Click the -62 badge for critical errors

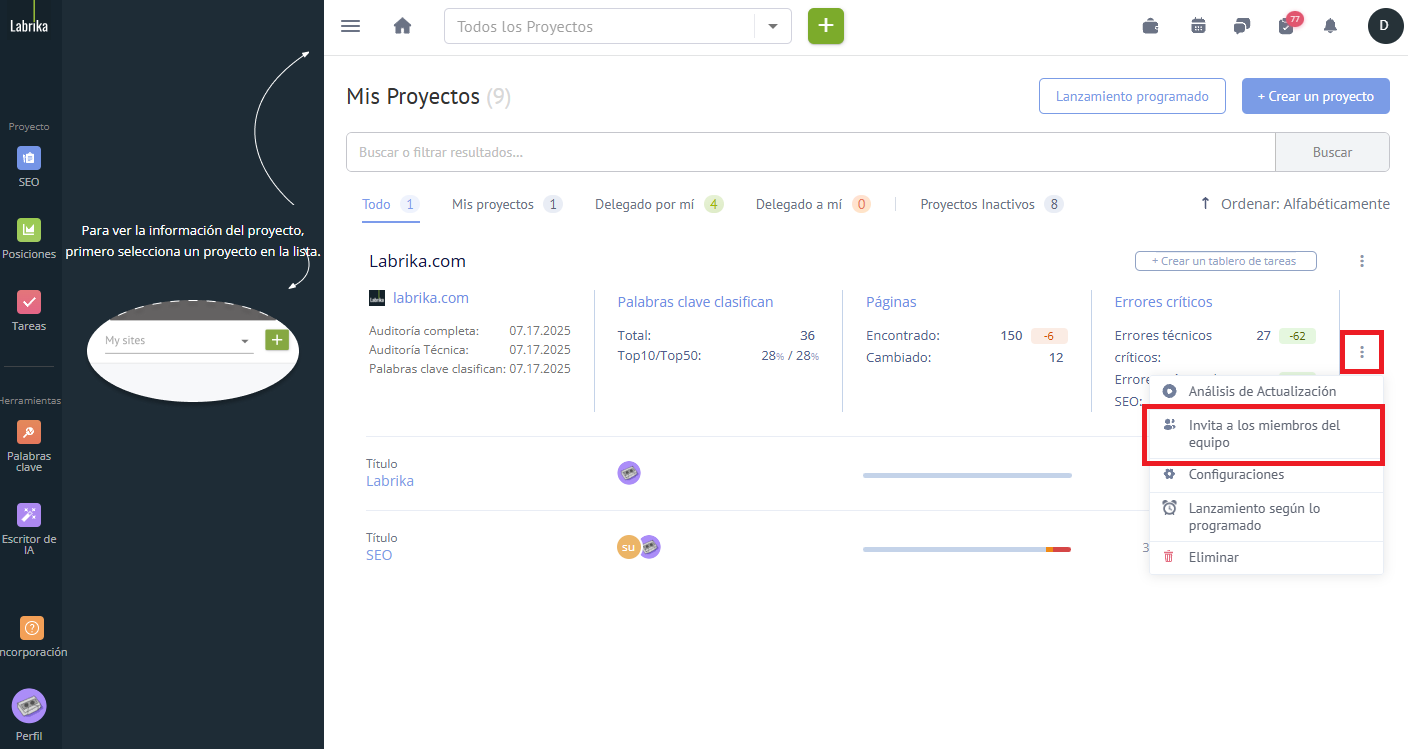point(1297,336)
